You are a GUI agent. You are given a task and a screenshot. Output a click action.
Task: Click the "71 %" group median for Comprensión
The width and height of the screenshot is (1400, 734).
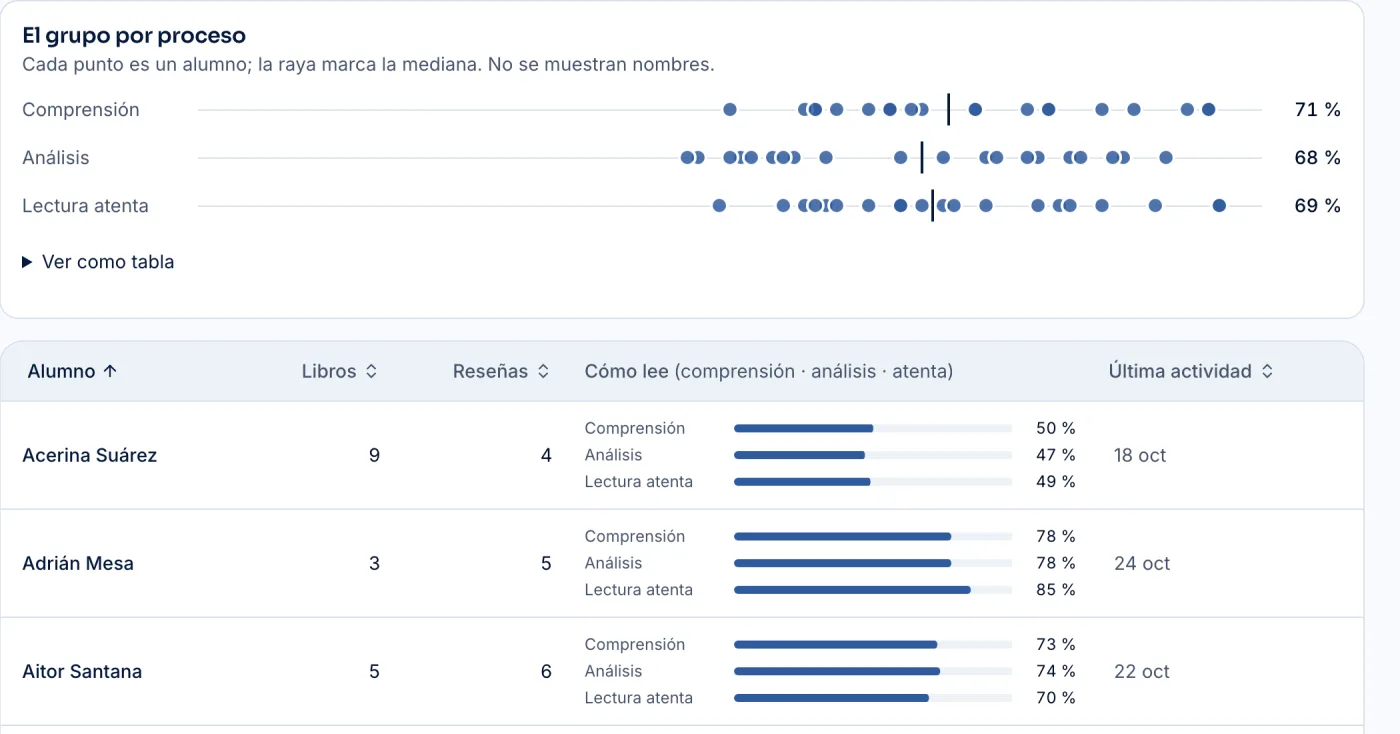click(1318, 110)
